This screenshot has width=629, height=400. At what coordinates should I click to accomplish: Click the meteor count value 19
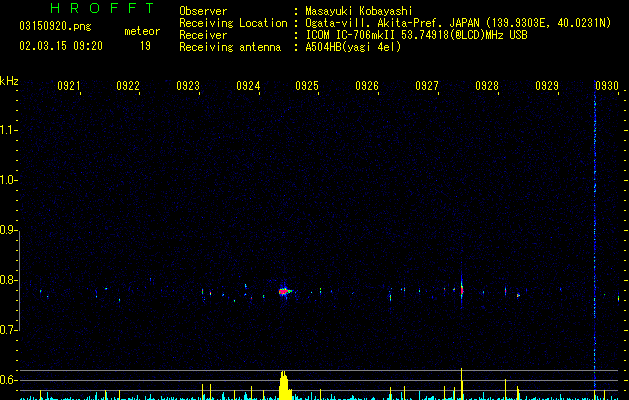pyautogui.click(x=145, y=46)
